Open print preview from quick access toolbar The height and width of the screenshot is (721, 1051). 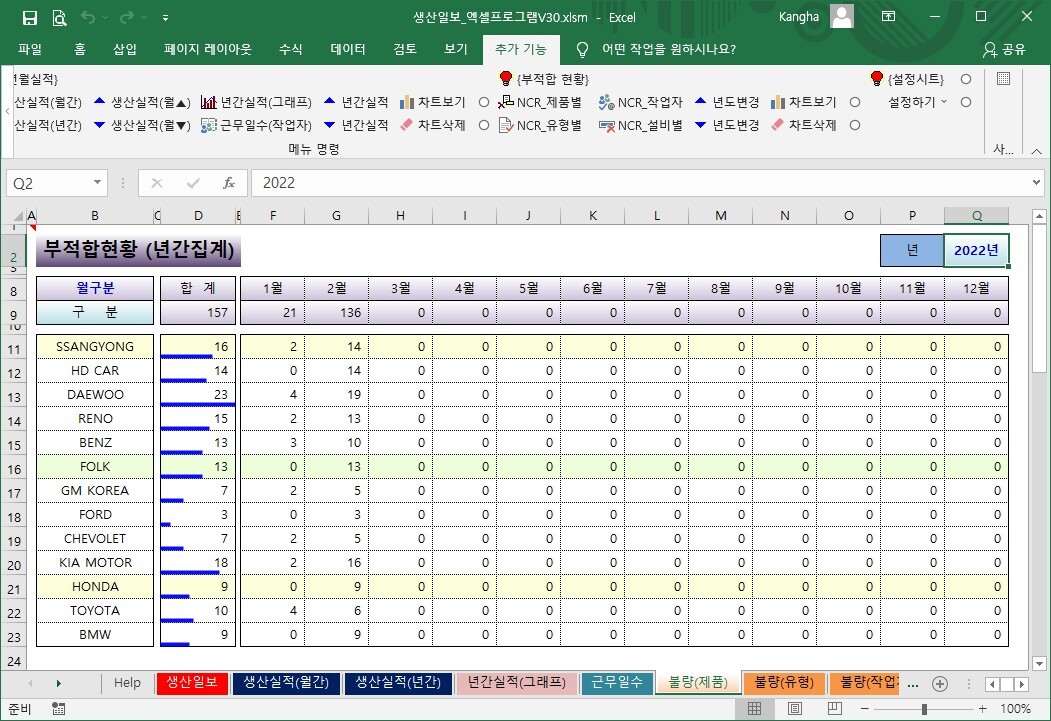click(59, 18)
